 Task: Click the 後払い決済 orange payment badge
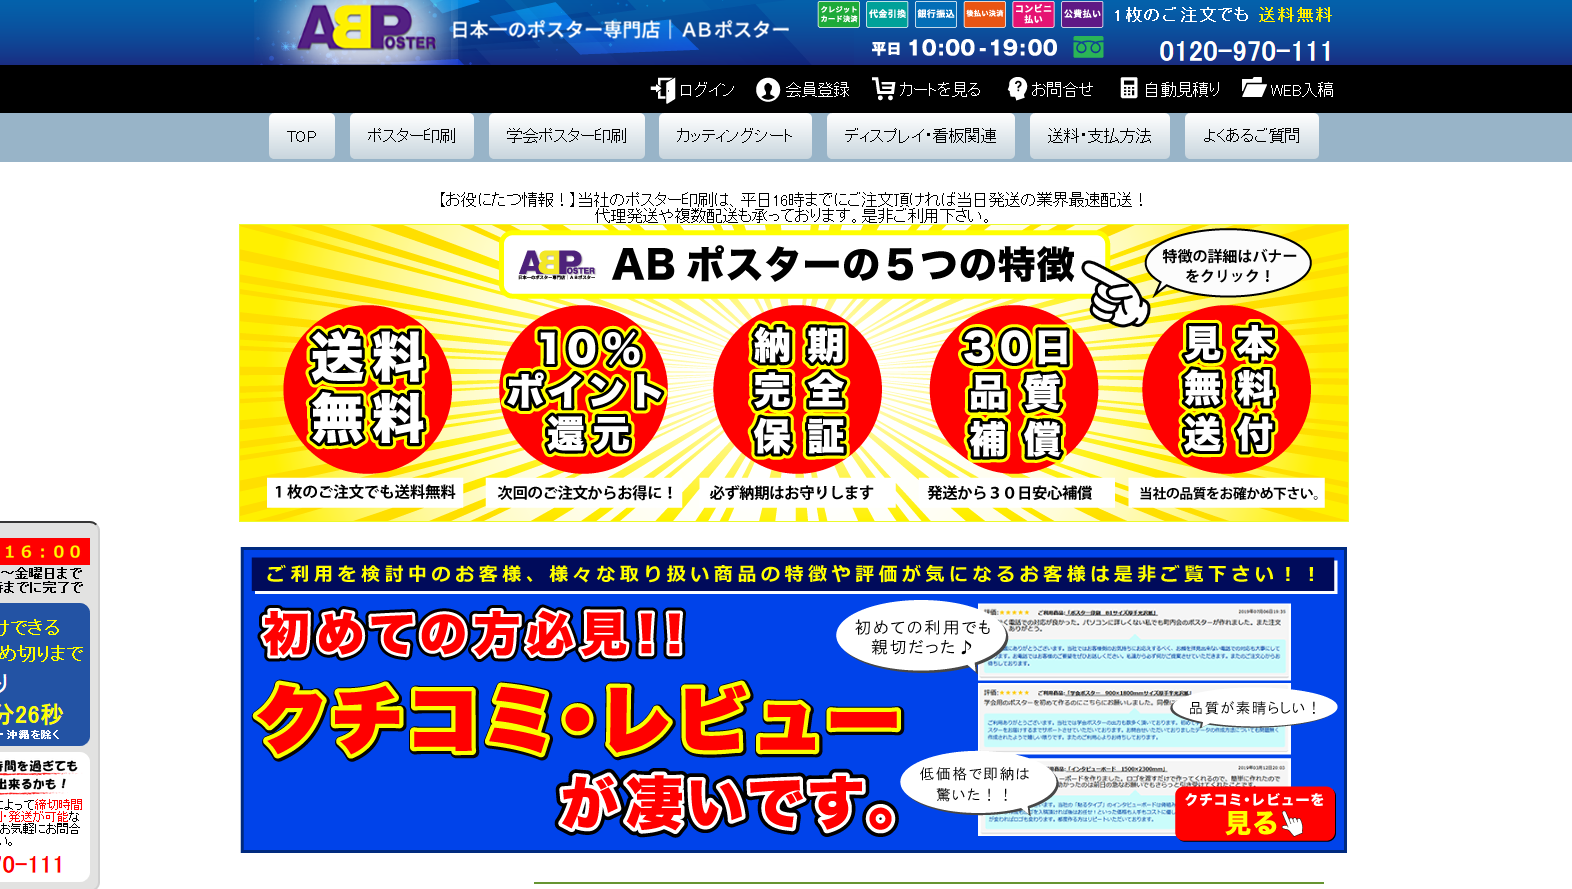point(985,14)
